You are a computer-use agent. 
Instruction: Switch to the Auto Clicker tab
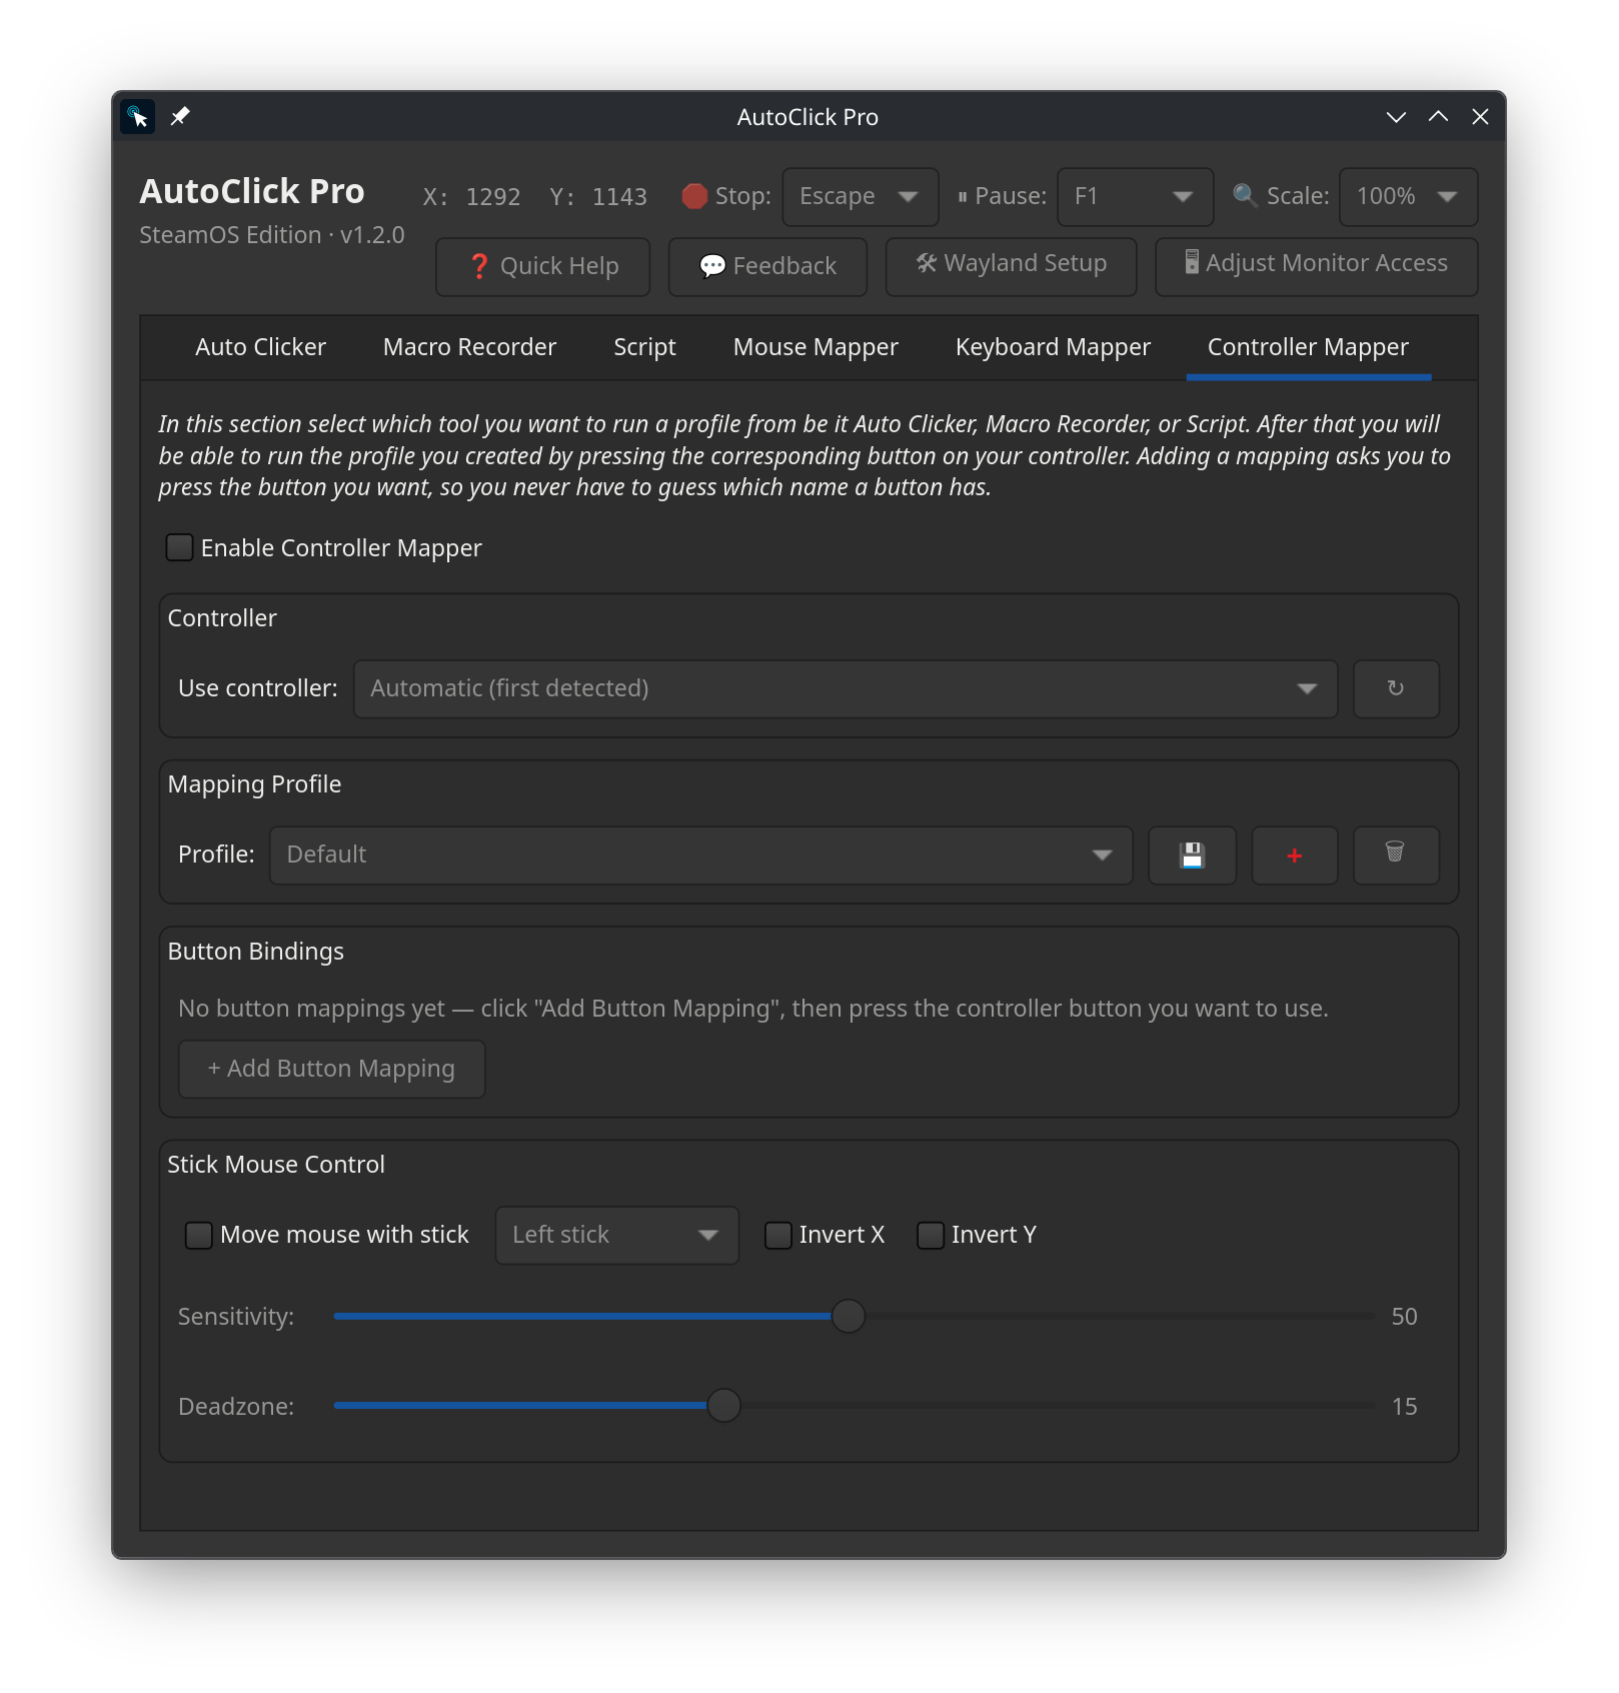click(x=260, y=347)
